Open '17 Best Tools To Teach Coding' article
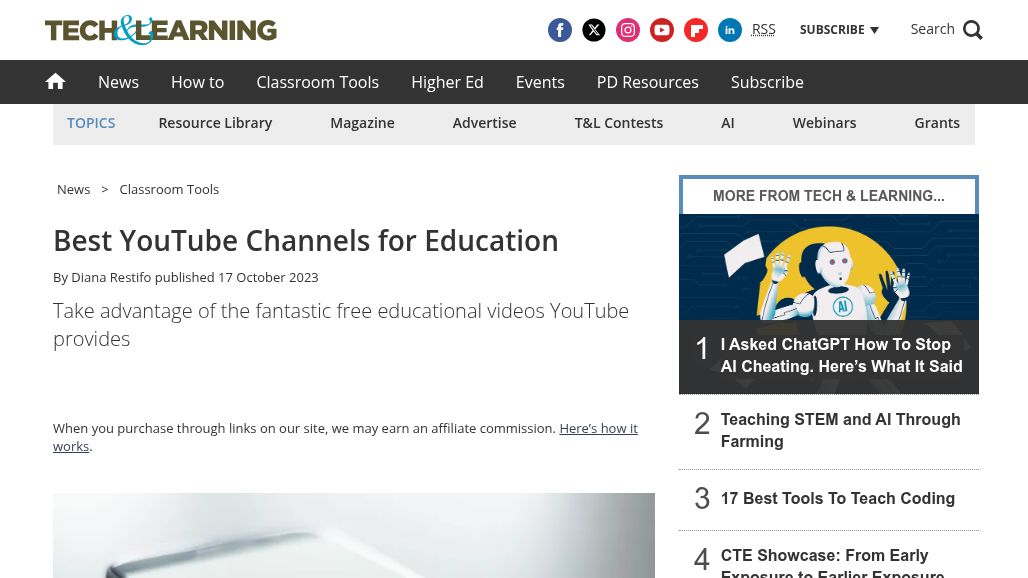1028x578 pixels. (837, 498)
